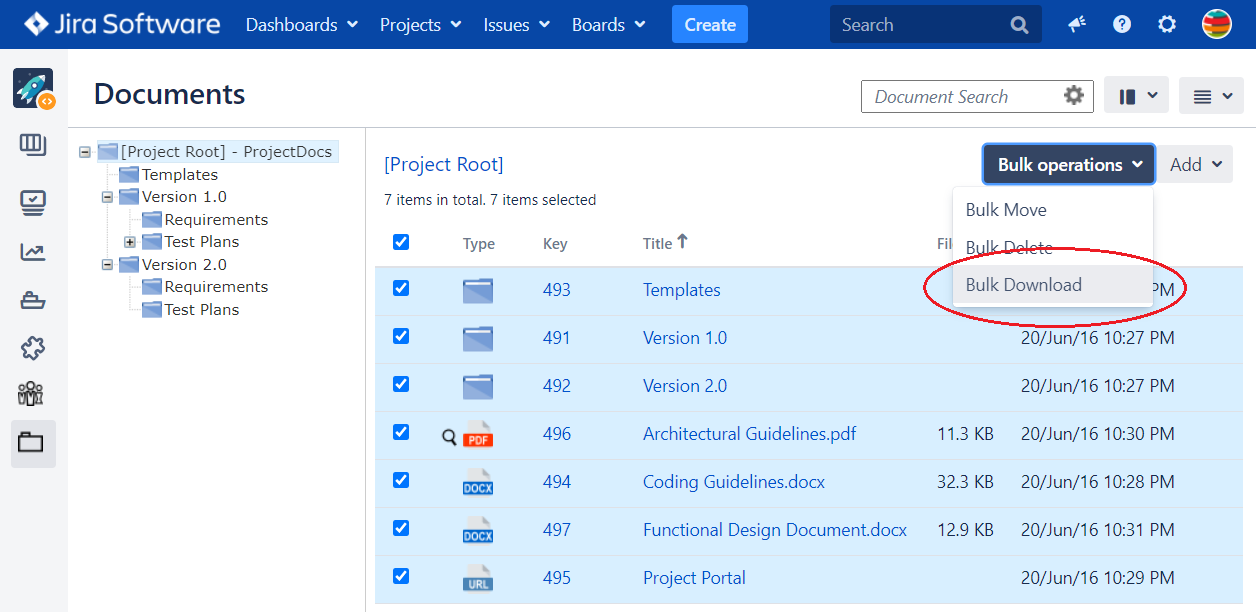Click the user profile avatar
This screenshot has width=1256, height=612.
click(1216, 25)
